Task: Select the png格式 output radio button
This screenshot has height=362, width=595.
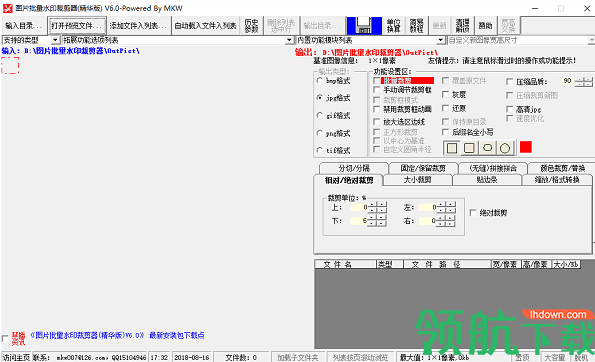Action: tap(320, 133)
